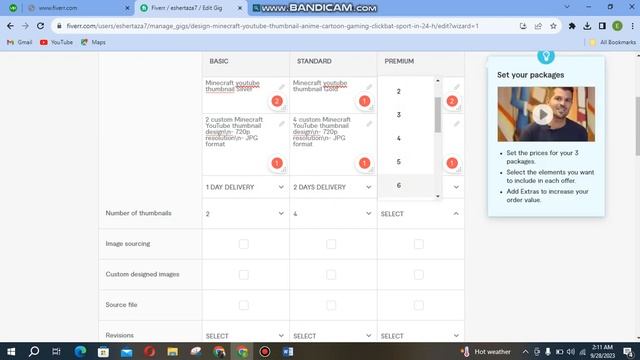This screenshot has height=360, width=640.
Task: Check Image sourcing for Standard package
Action: coord(331,244)
